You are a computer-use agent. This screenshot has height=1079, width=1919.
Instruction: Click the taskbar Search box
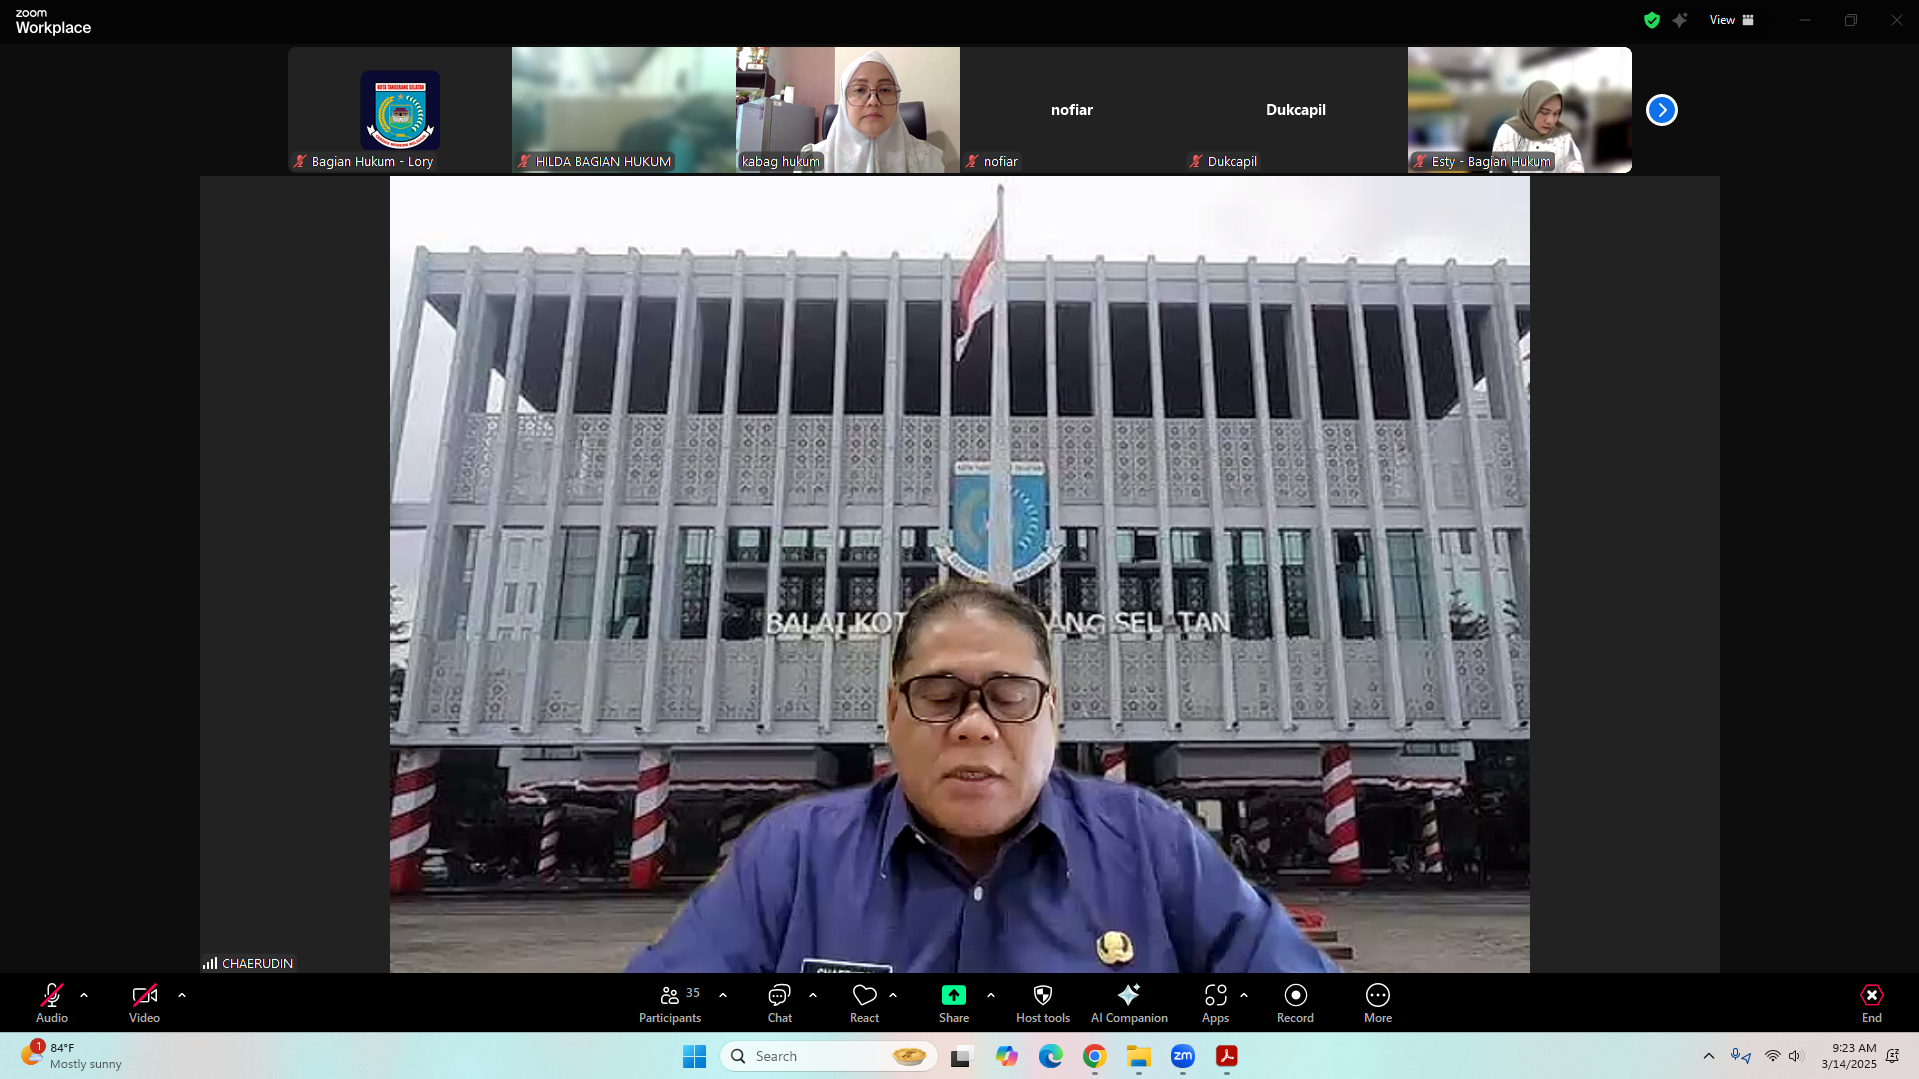tap(829, 1056)
